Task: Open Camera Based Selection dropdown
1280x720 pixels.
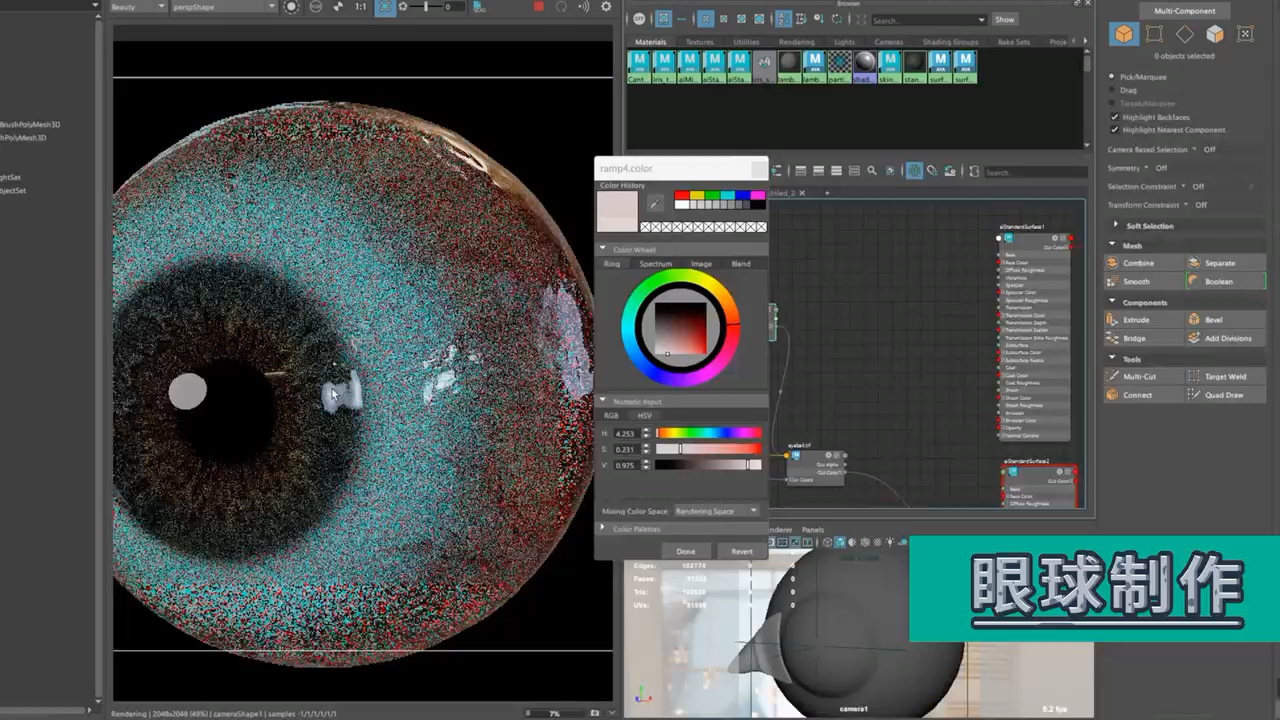Action: click(1194, 149)
